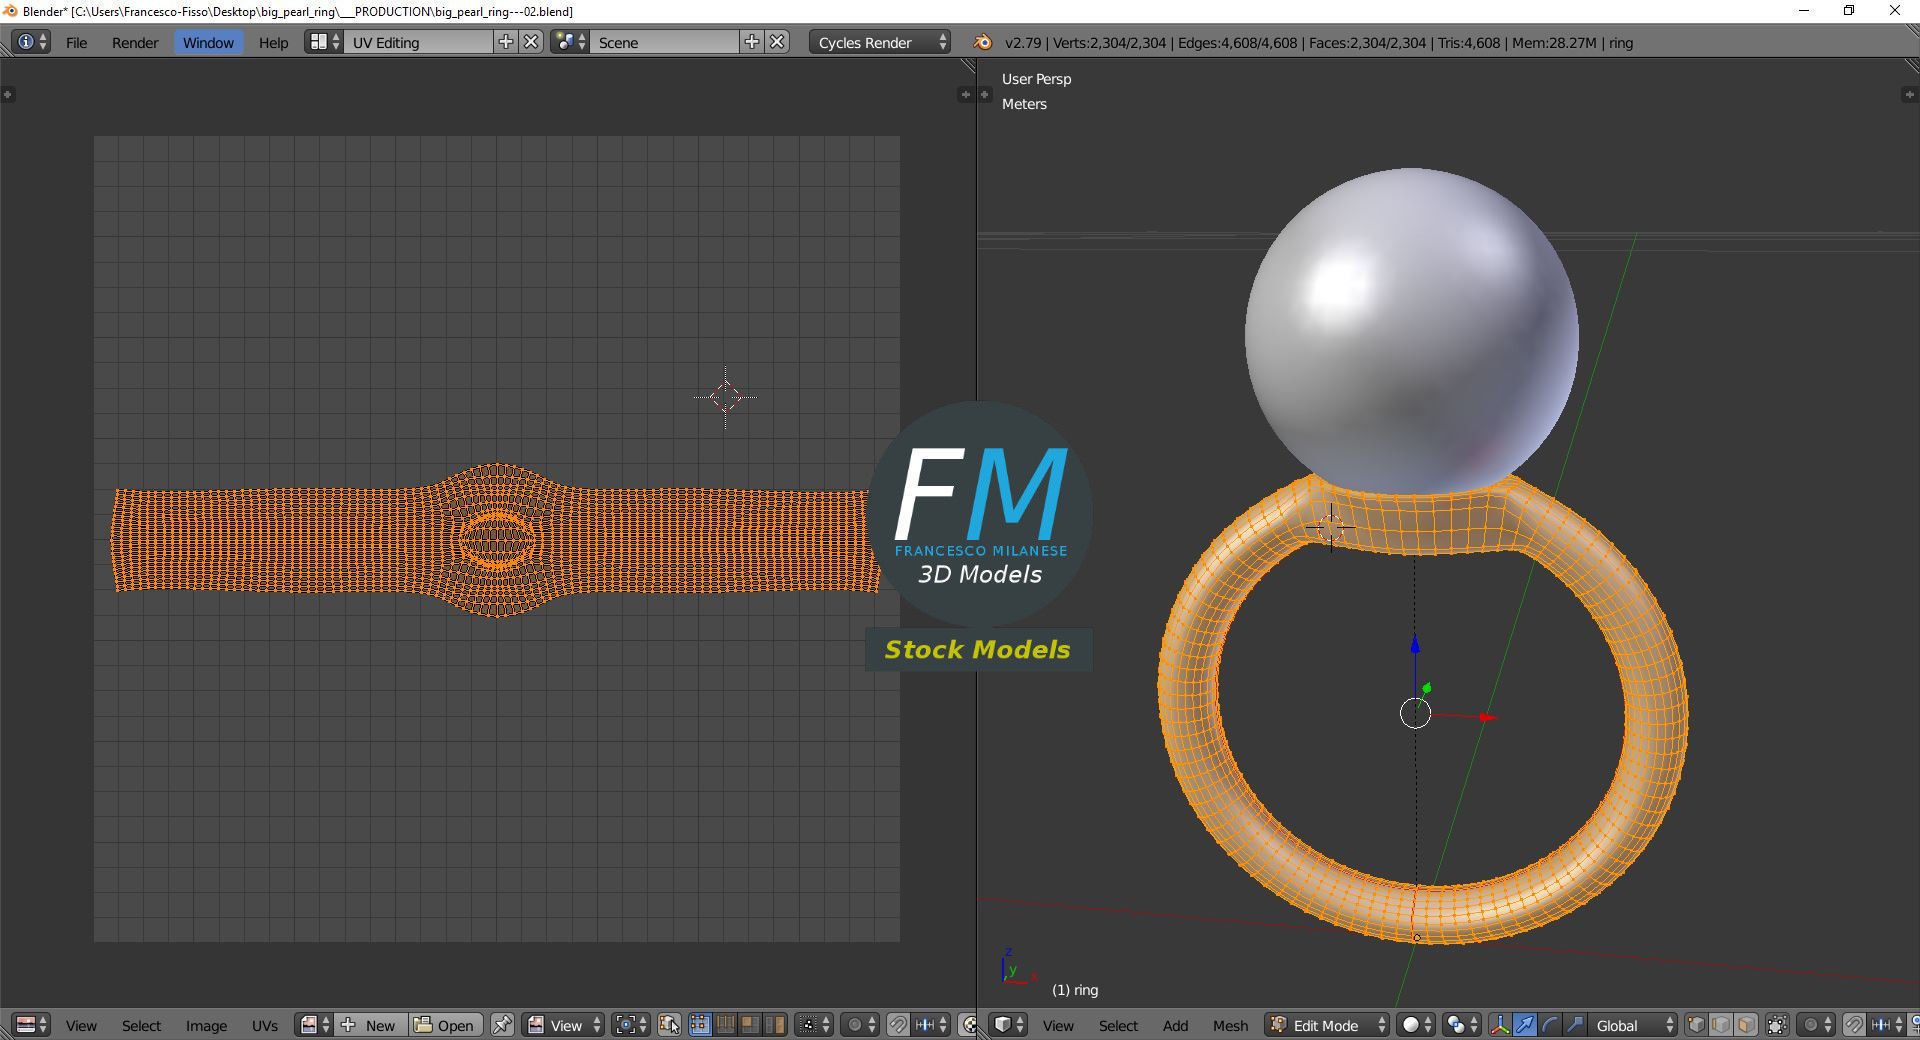Select scale manipulator icon
This screenshot has height=1040, width=1920.
[x=1575, y=1025]
